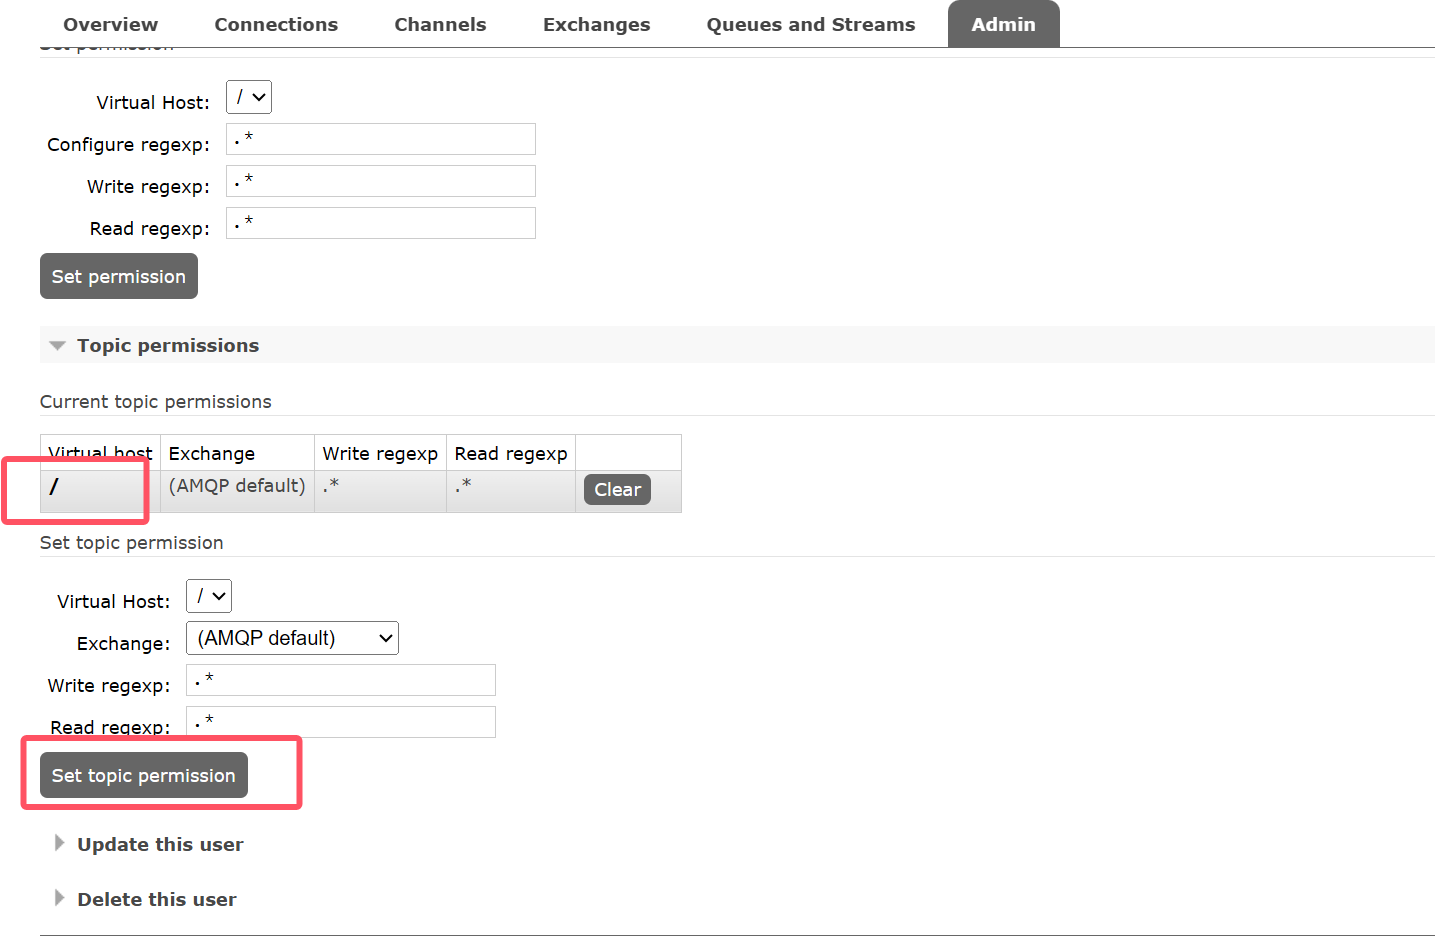This screenshot has height=944, width=1435.
Task: Collapse the Topic permissions section
Action: coord(167,346)
